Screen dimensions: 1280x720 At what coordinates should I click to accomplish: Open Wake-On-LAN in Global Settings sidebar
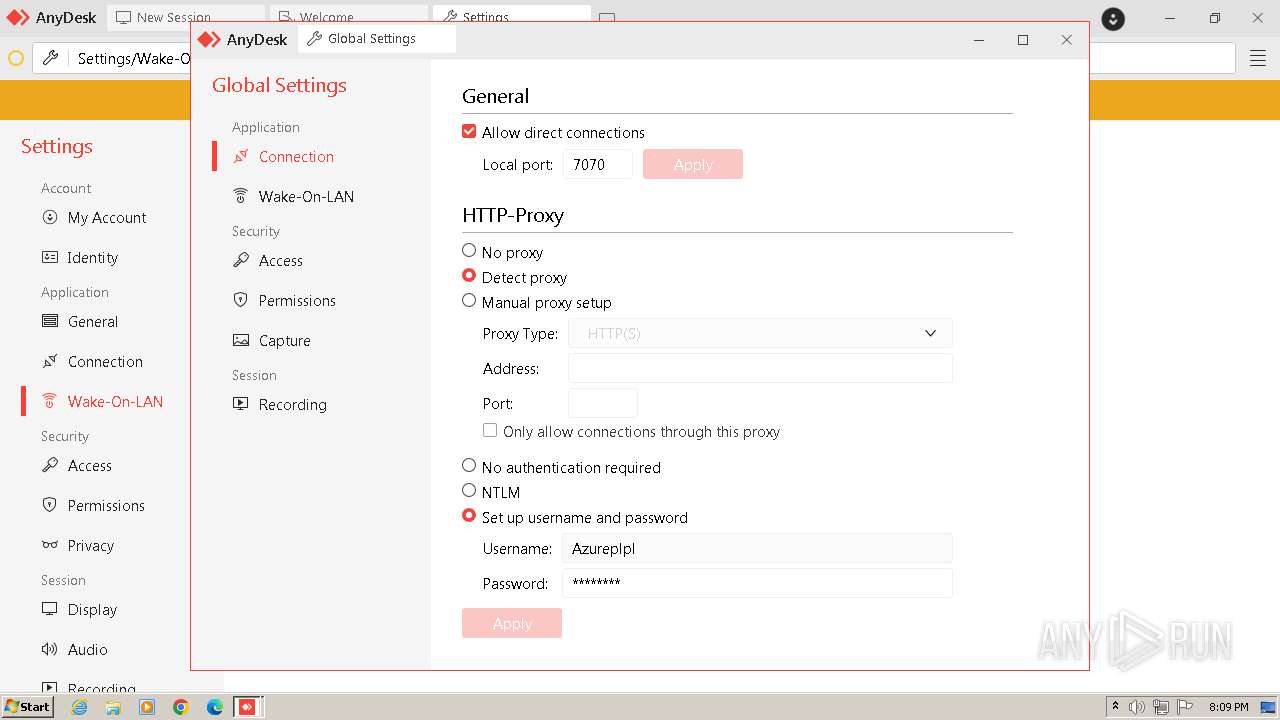[x=306, y=197]
